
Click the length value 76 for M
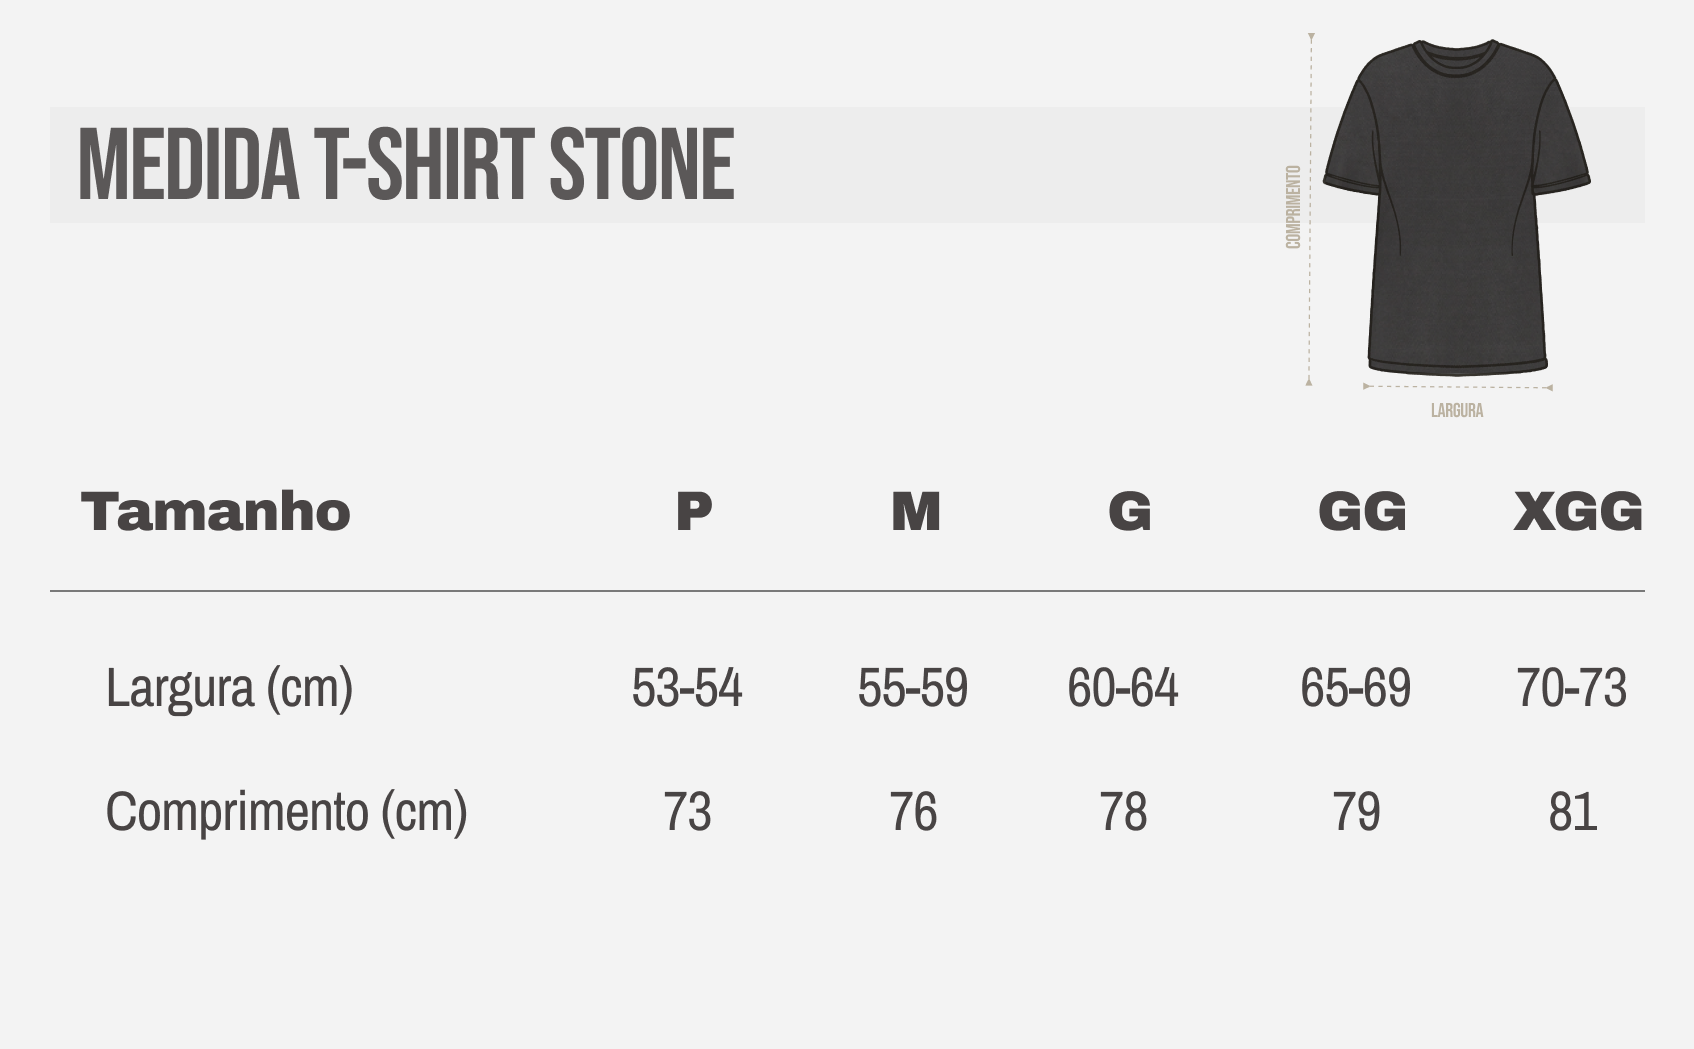click(x=913, y=811)
